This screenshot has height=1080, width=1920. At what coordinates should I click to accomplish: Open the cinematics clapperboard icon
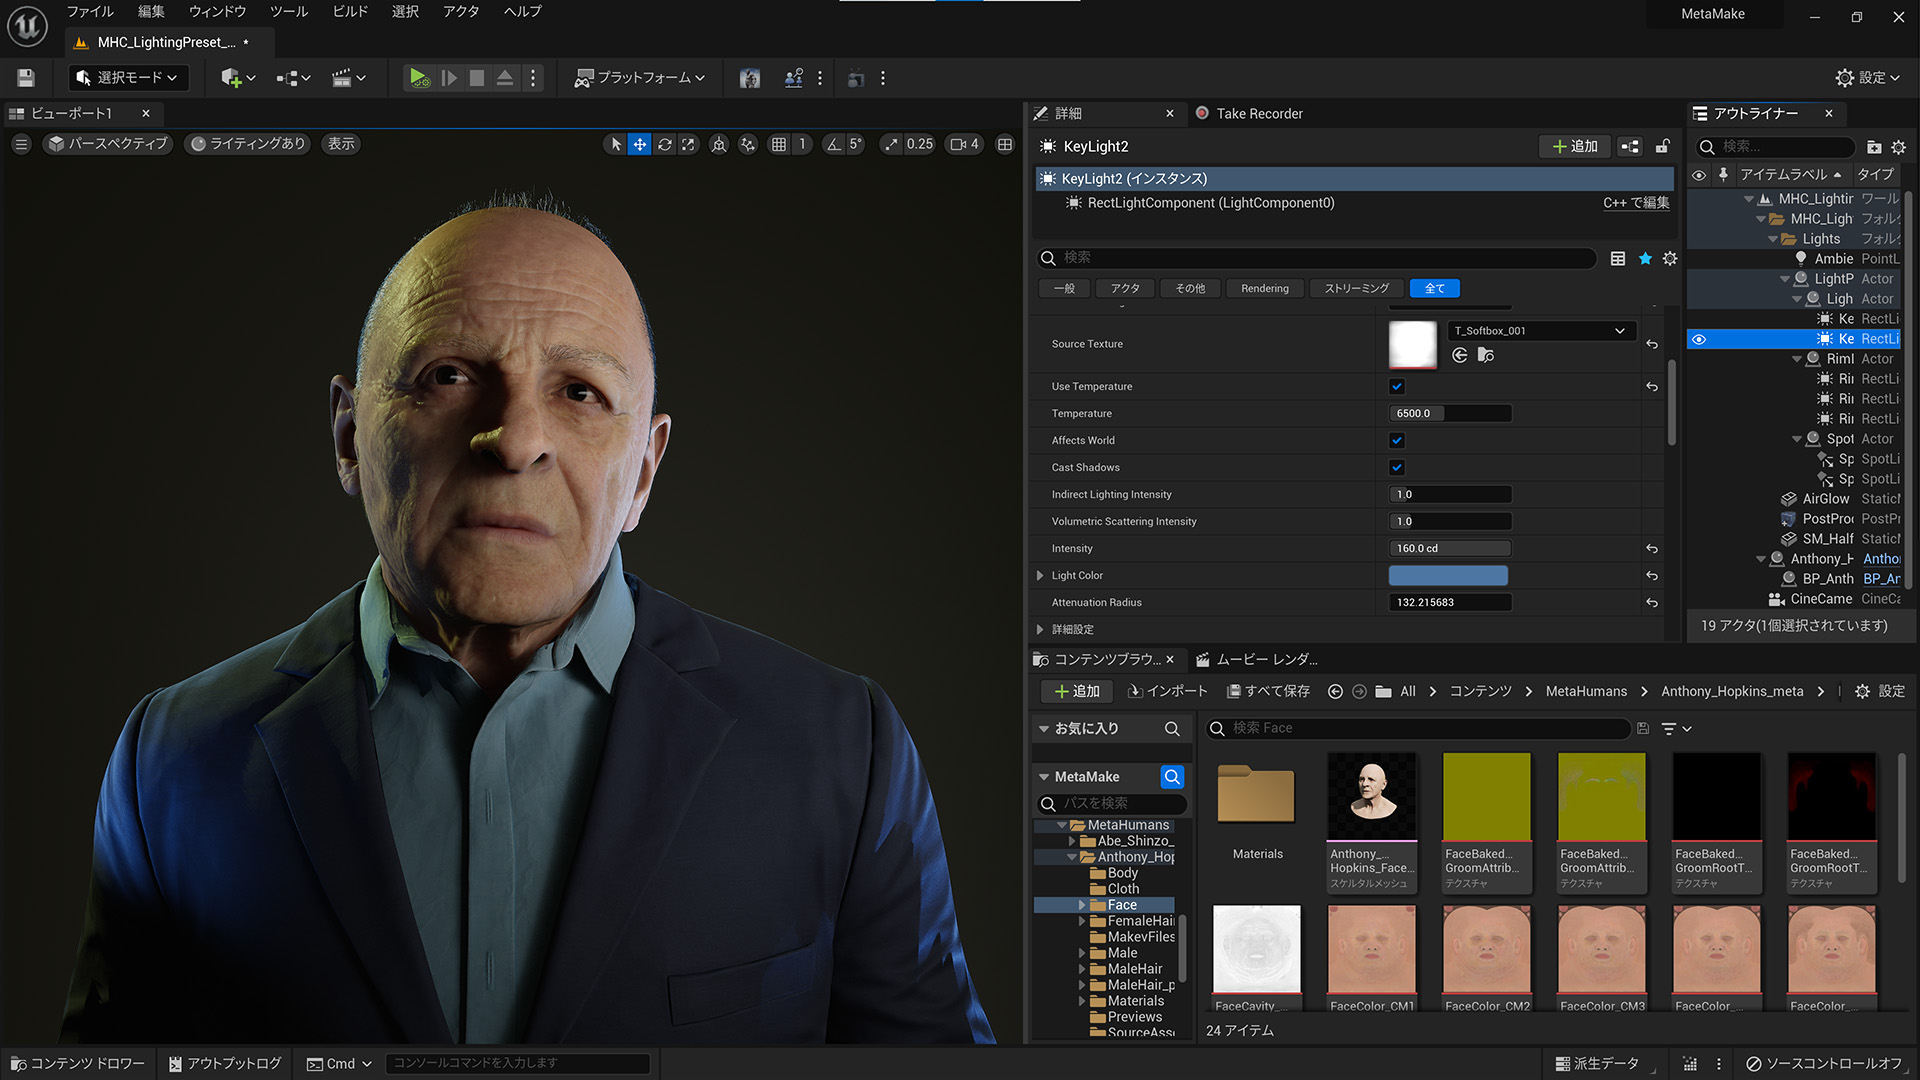tap(348, 78)
